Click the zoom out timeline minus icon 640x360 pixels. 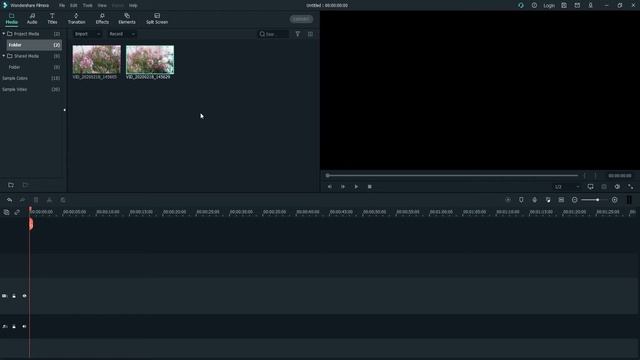tap(575, 200)
